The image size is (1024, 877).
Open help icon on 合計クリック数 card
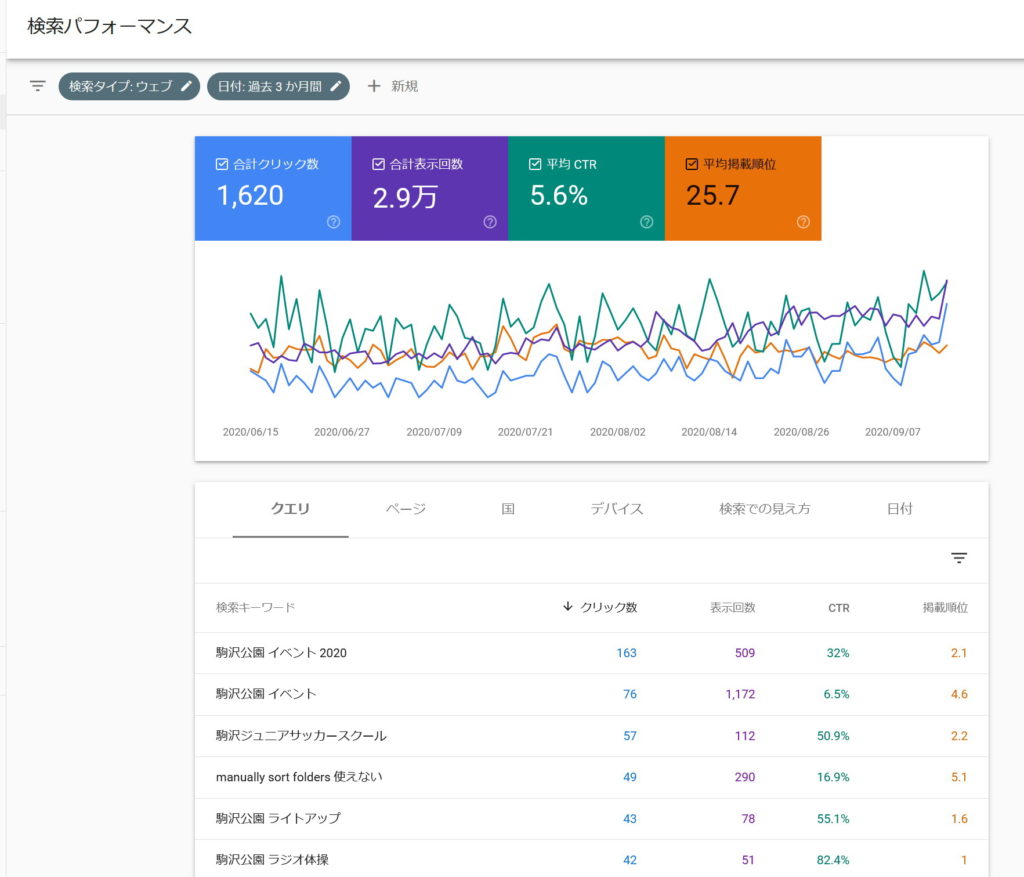[x=334, y=222]
